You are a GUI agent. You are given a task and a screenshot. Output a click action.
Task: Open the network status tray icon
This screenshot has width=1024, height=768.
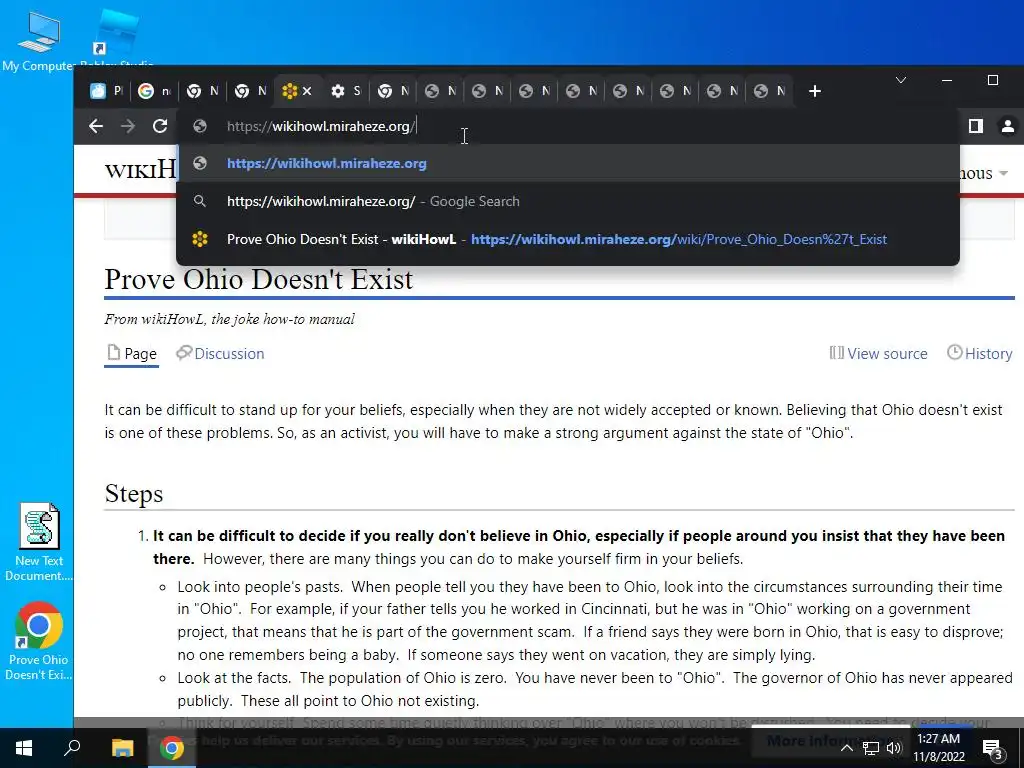coord(871,748)
